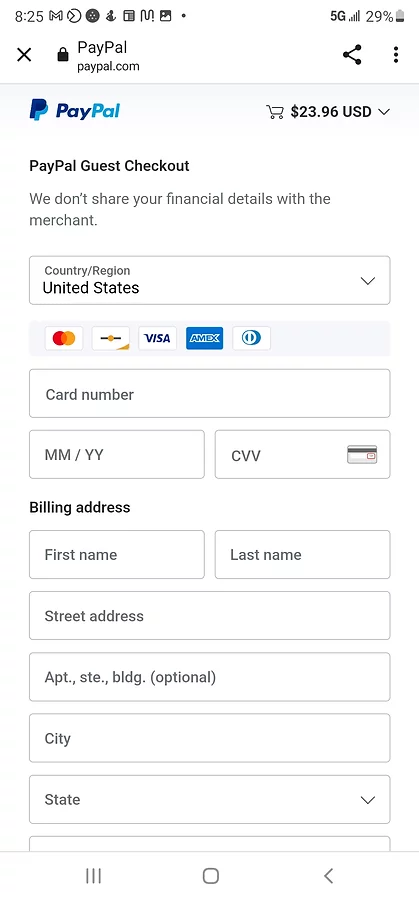Screen dimensions: 419x900
Task: Tap the padlock site security icon
Action: point(63,55)
